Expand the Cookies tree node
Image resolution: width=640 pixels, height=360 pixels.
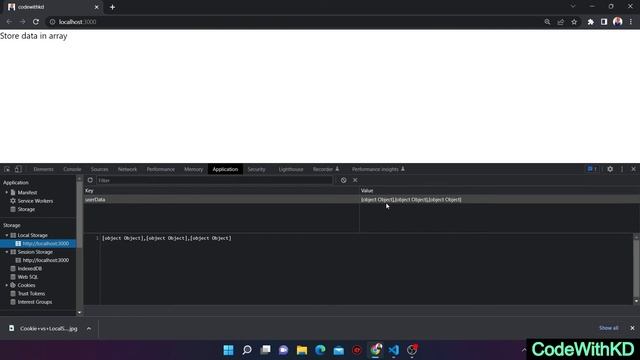[7, 285]
